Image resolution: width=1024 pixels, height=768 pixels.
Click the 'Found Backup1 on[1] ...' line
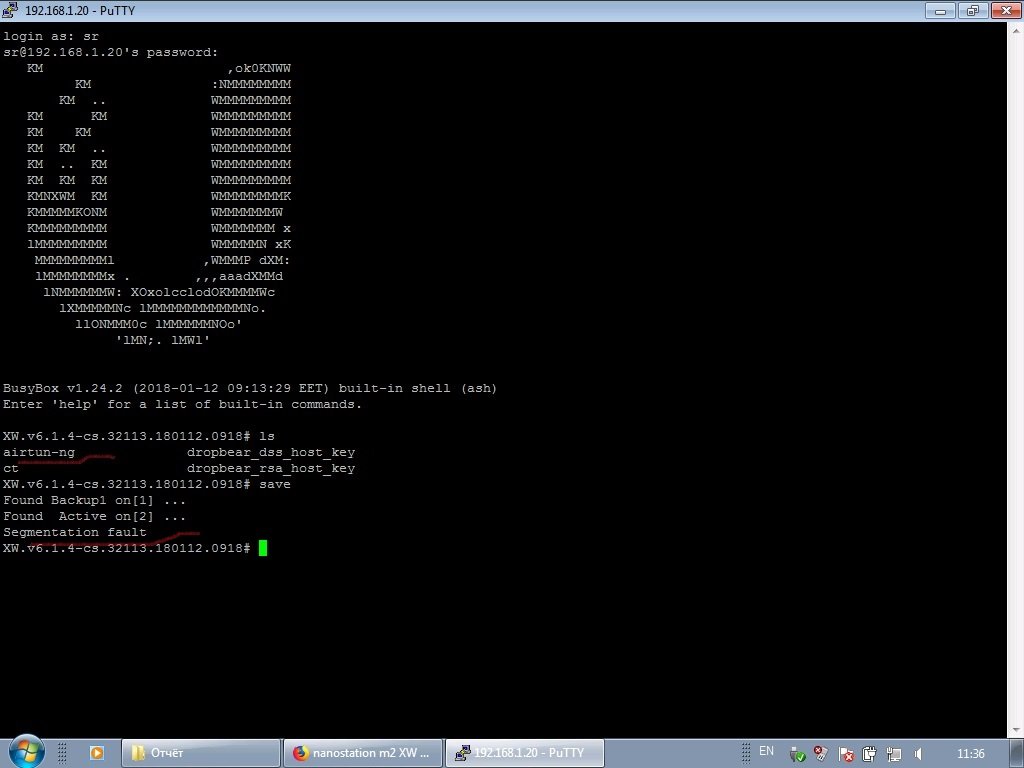tap(94, 500)
